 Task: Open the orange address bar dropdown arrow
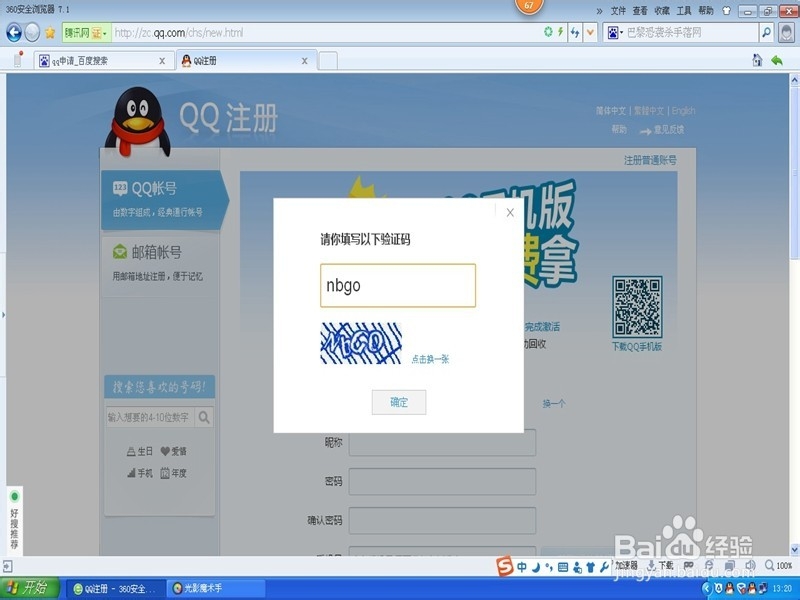590,33
